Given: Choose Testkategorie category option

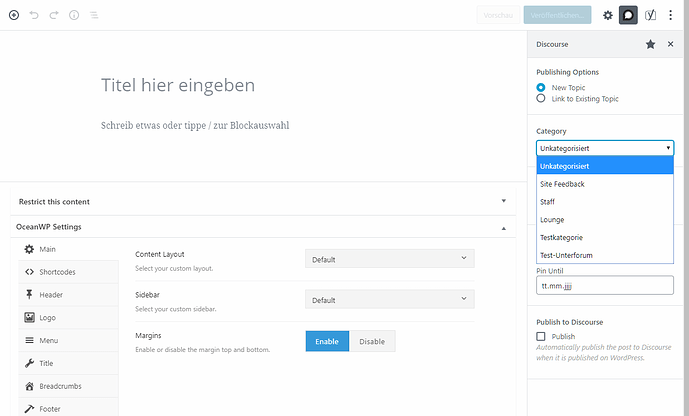Looking at the screenshot, I should [605, 238].
